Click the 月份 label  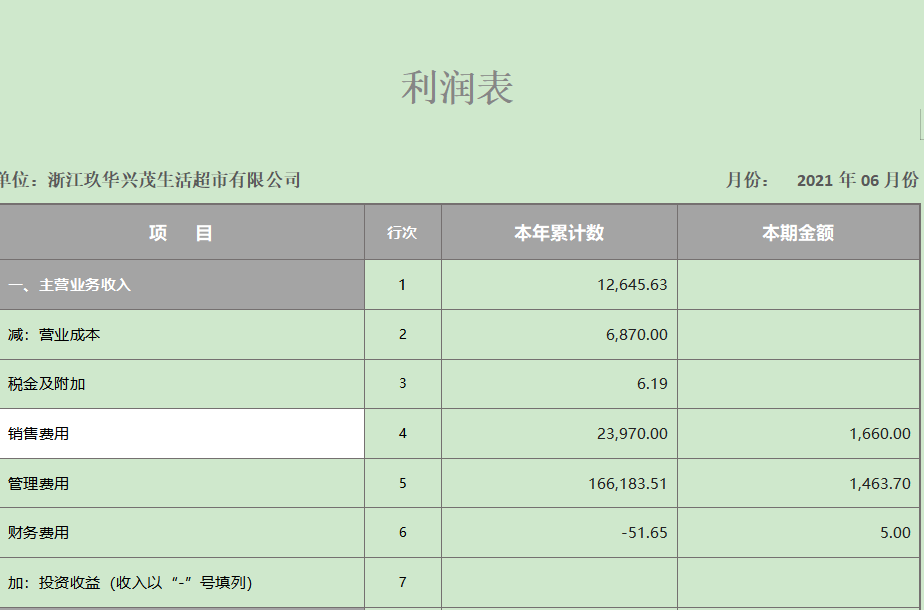(747, 180)
